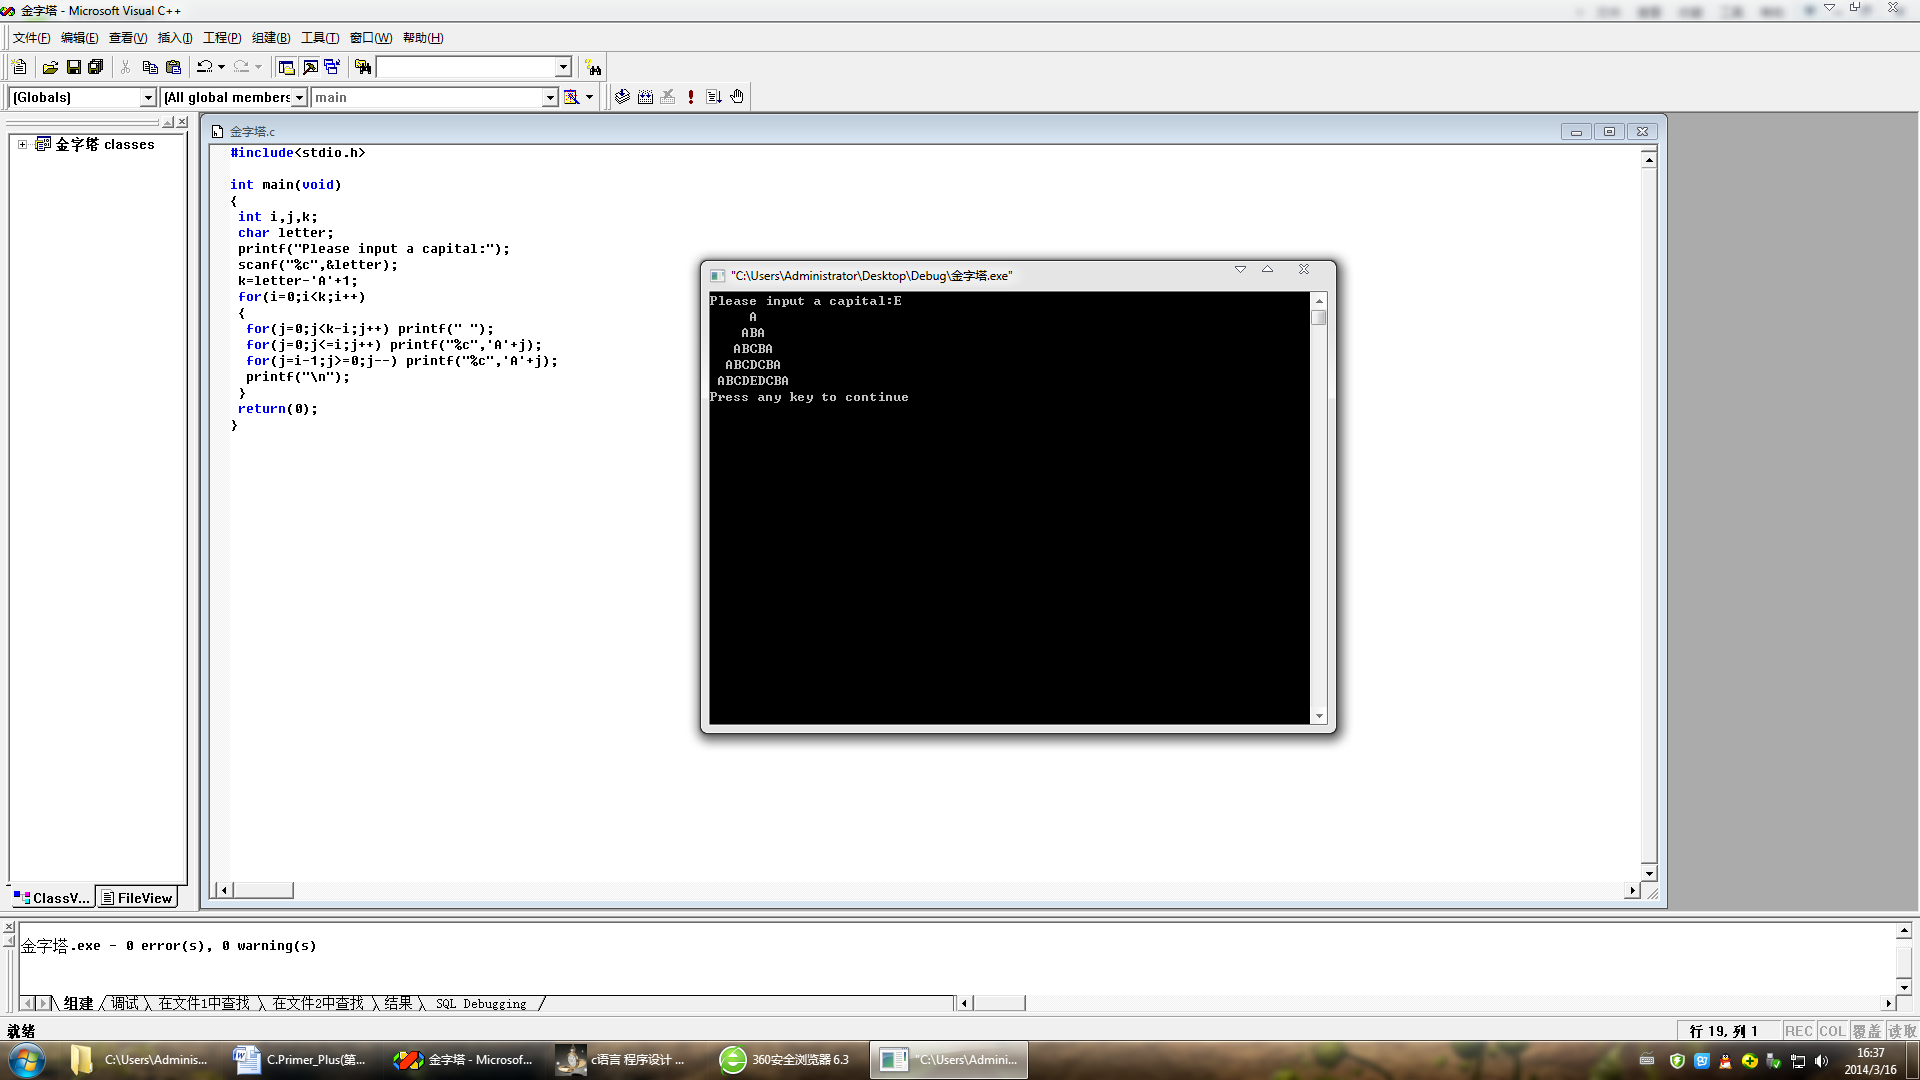
Task: Select the 在文件1中查找 output tab
Action: pyautogui.click(x=204, y=1003)
